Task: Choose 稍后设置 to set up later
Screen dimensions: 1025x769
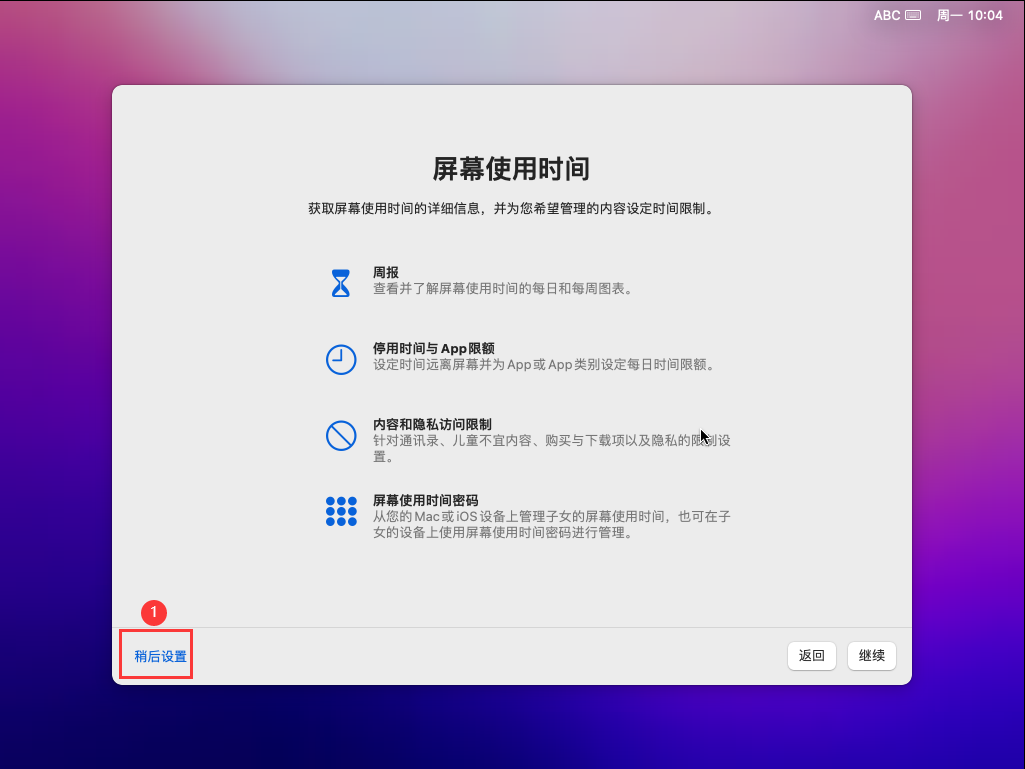Action: point(160,656)
